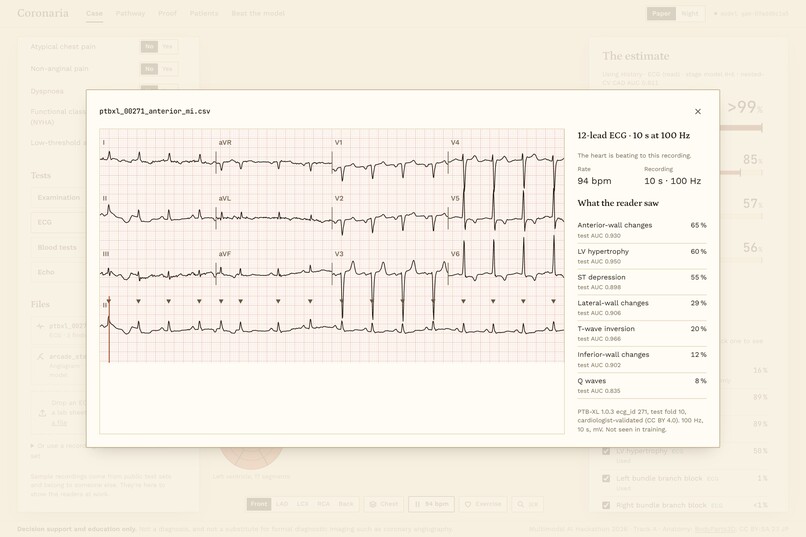
Task: Open the Blood tests section
Action: coord(59,247)
